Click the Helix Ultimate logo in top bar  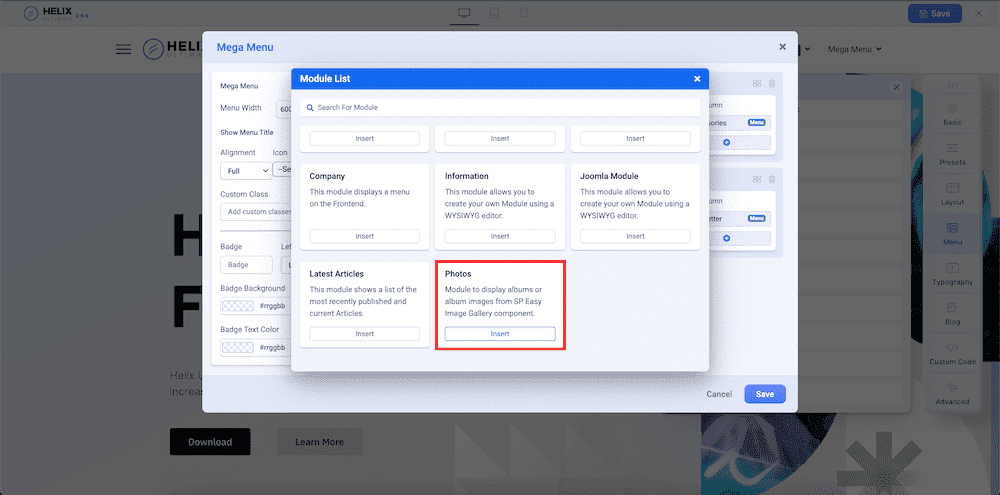coord(55,13)
